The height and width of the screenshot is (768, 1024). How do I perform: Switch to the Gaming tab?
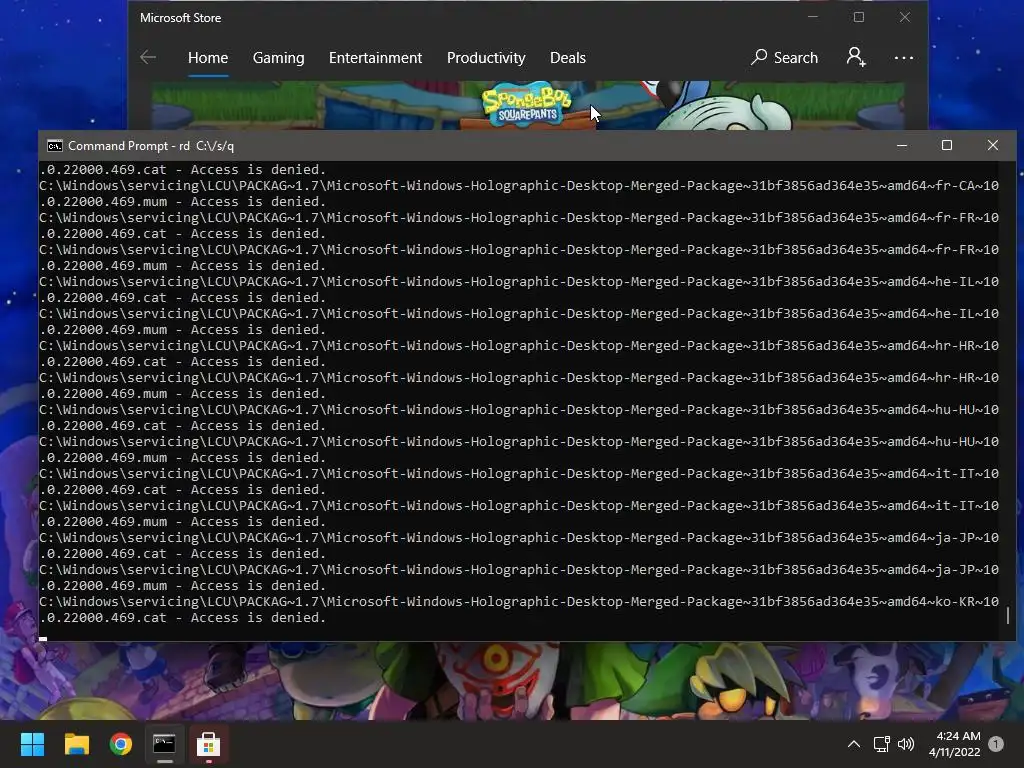pyautogui.click(x=278, y=57)
